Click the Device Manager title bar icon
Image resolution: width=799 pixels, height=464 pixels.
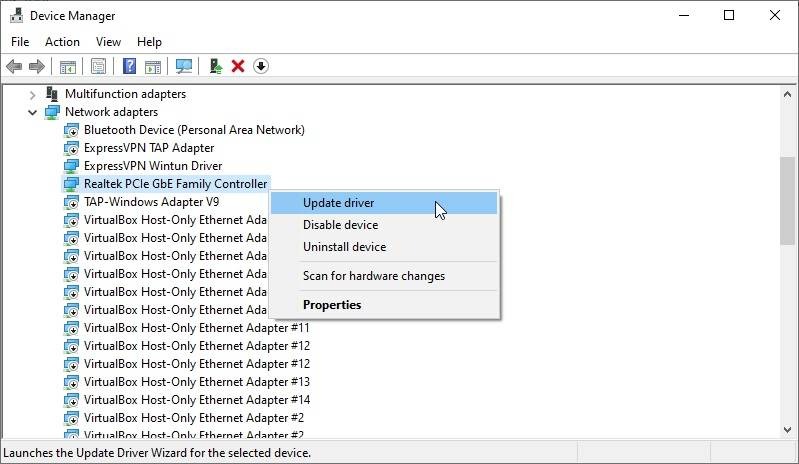[16, 15]
